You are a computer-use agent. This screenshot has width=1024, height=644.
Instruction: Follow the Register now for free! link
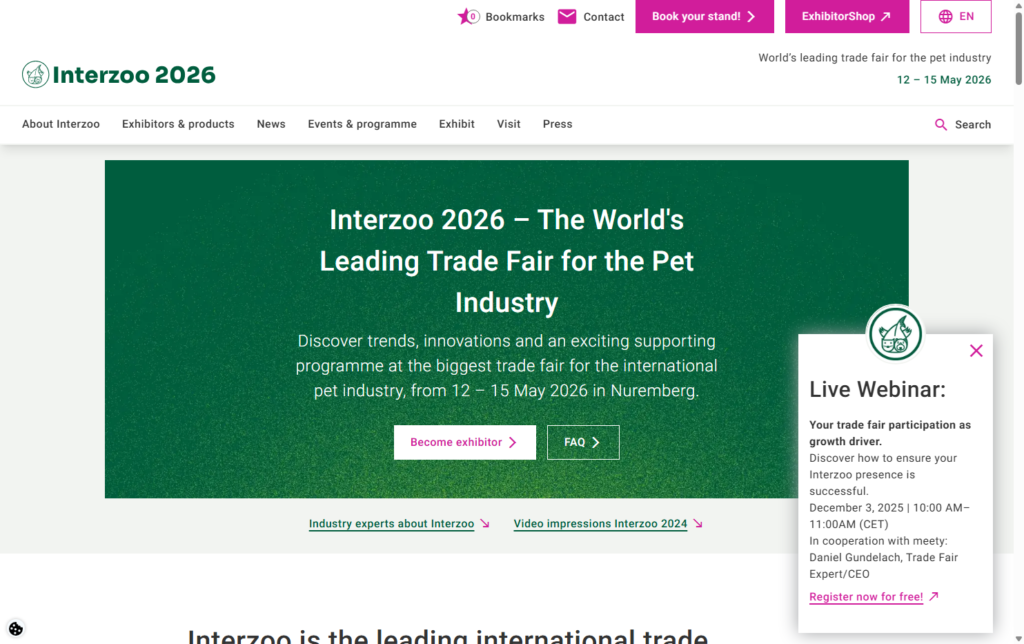coord(866,597)
